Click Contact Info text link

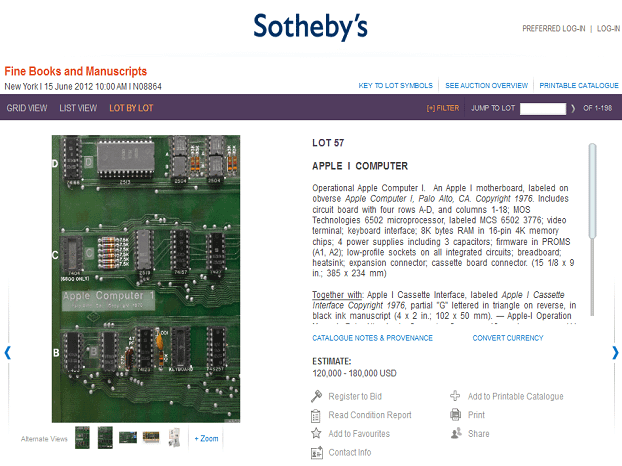point(349,452)
